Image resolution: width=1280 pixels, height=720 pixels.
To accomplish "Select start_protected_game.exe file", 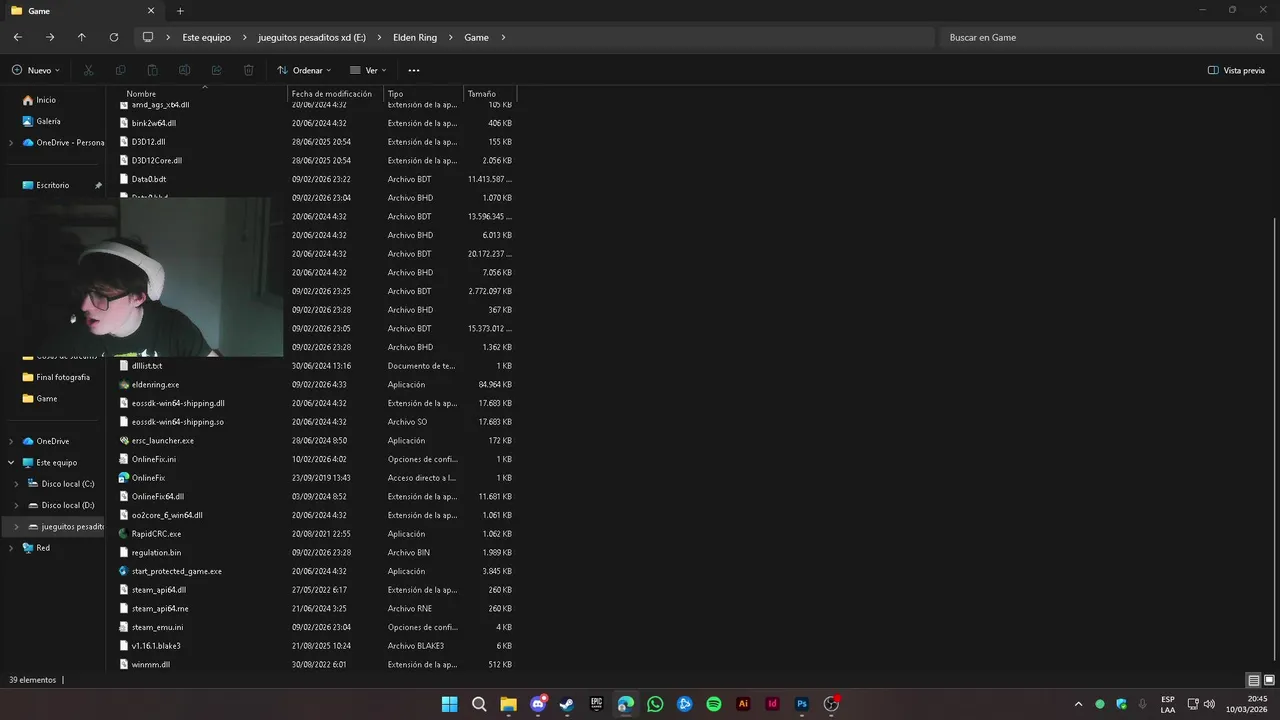I will (x=176, y=571).
